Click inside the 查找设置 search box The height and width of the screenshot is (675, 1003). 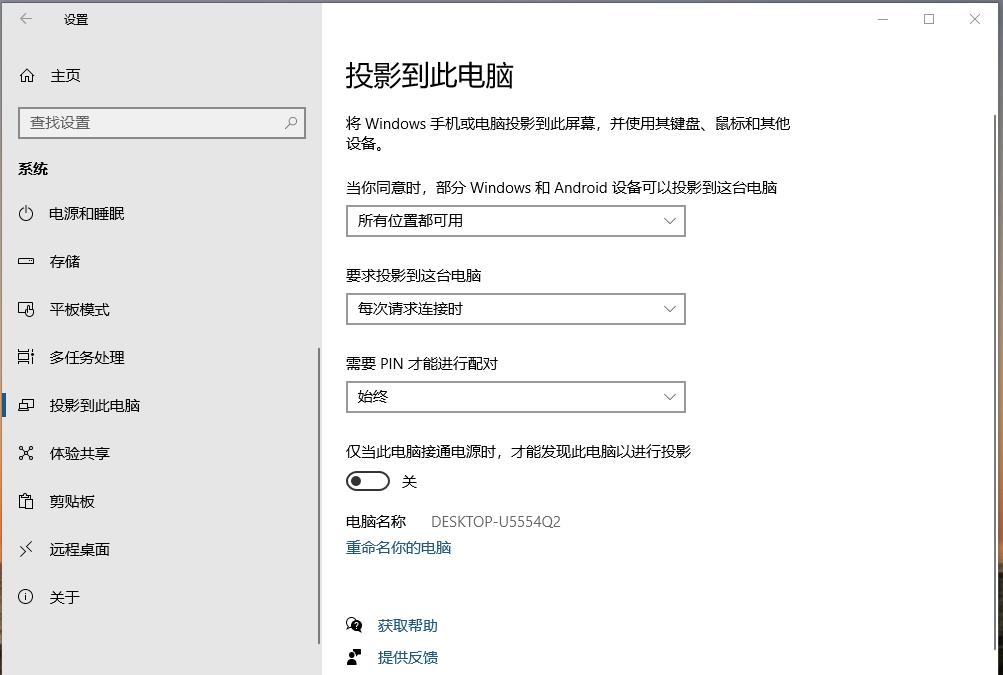pyautogui.click(x=150, y=122)
